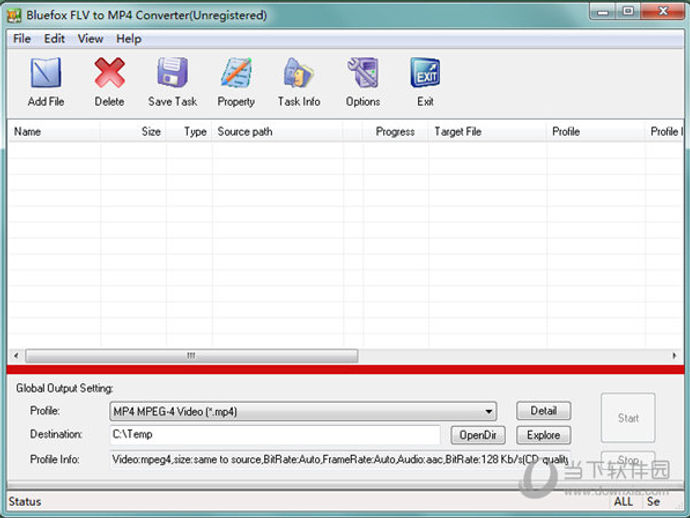Open the Help menu
690x518 pixels.
(128, 39)
